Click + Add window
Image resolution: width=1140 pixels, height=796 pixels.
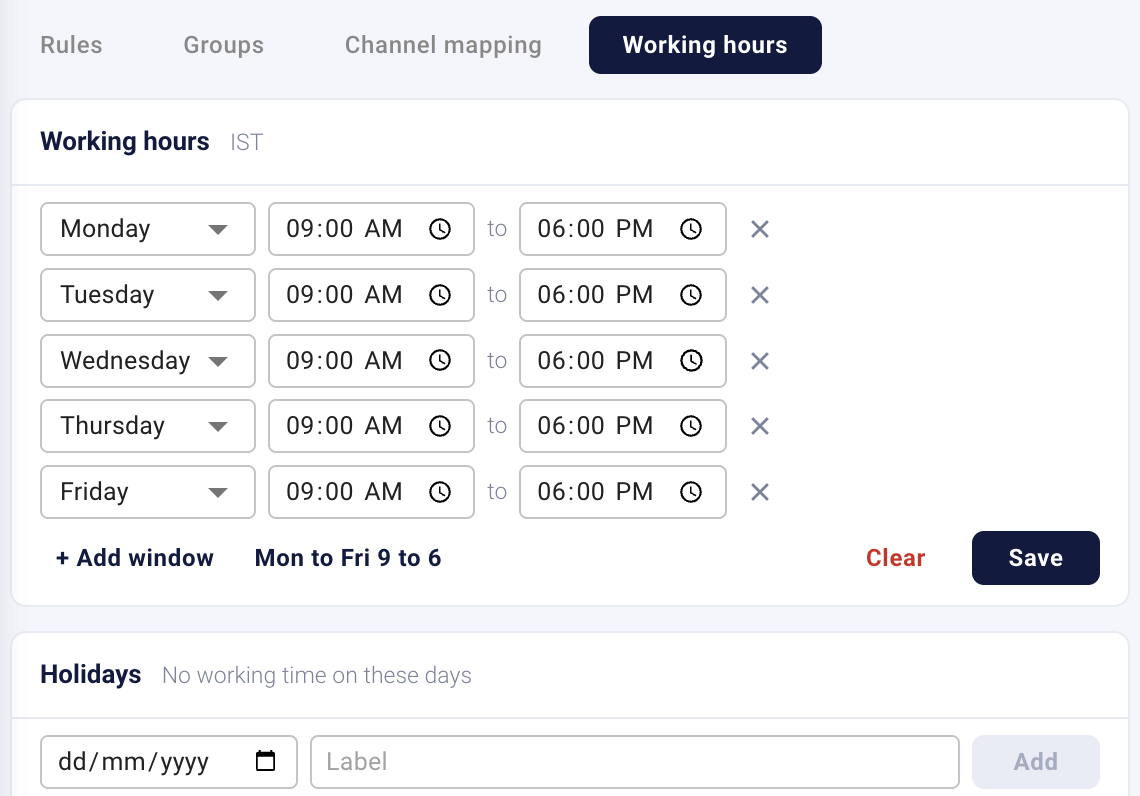135,558
